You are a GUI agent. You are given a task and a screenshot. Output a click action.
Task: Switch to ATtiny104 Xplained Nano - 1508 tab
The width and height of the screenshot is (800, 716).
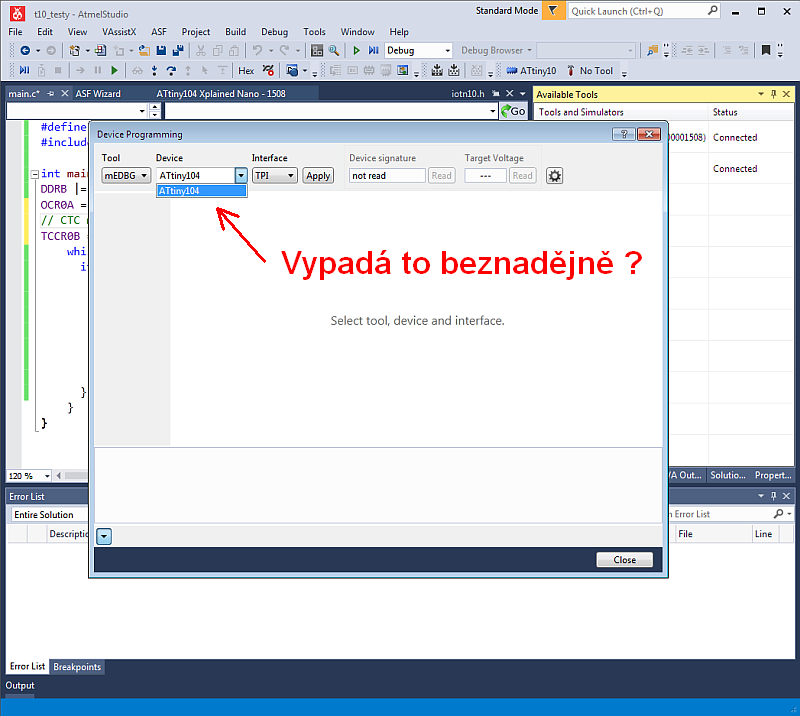tap(221, 93)
